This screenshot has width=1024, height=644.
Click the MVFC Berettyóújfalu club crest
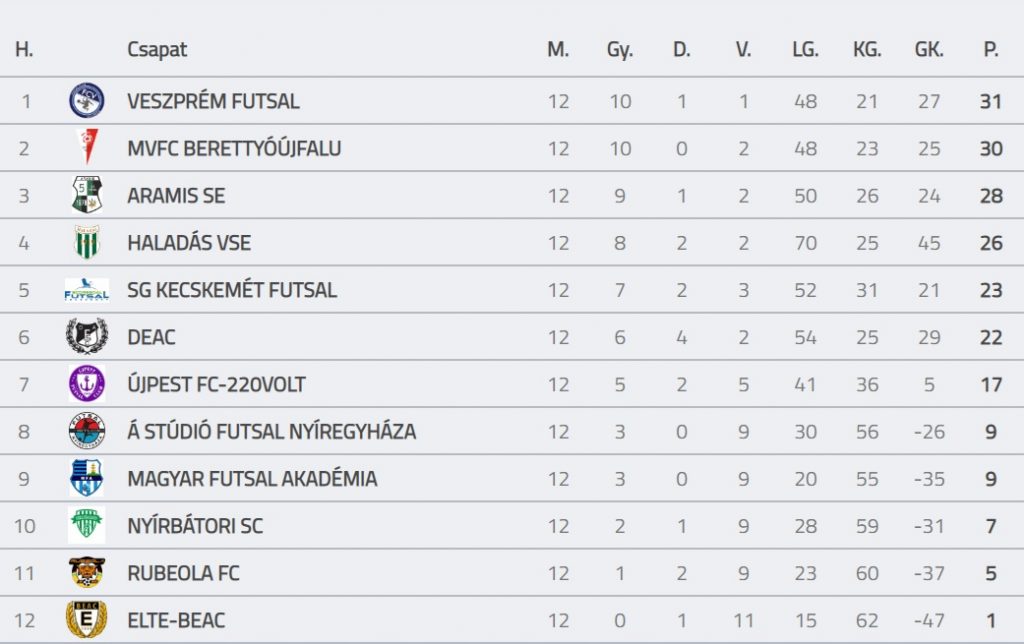click(x=86, y=148)
